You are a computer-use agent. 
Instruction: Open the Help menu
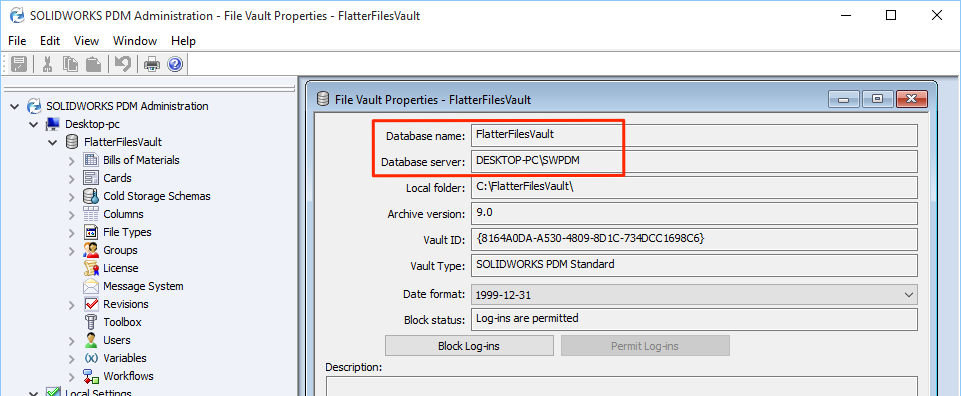[x=183, y=41]
